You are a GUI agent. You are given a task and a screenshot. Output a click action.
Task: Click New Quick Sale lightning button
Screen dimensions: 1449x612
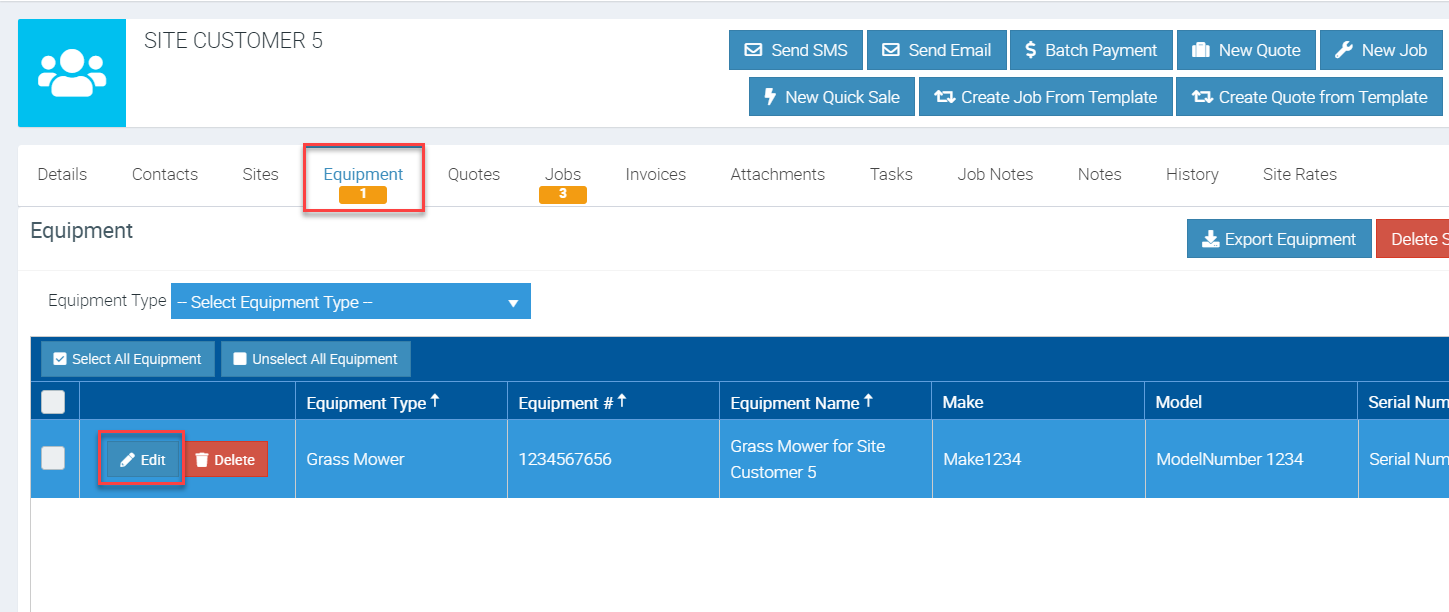pyautogui.click(x=831, y=97)
